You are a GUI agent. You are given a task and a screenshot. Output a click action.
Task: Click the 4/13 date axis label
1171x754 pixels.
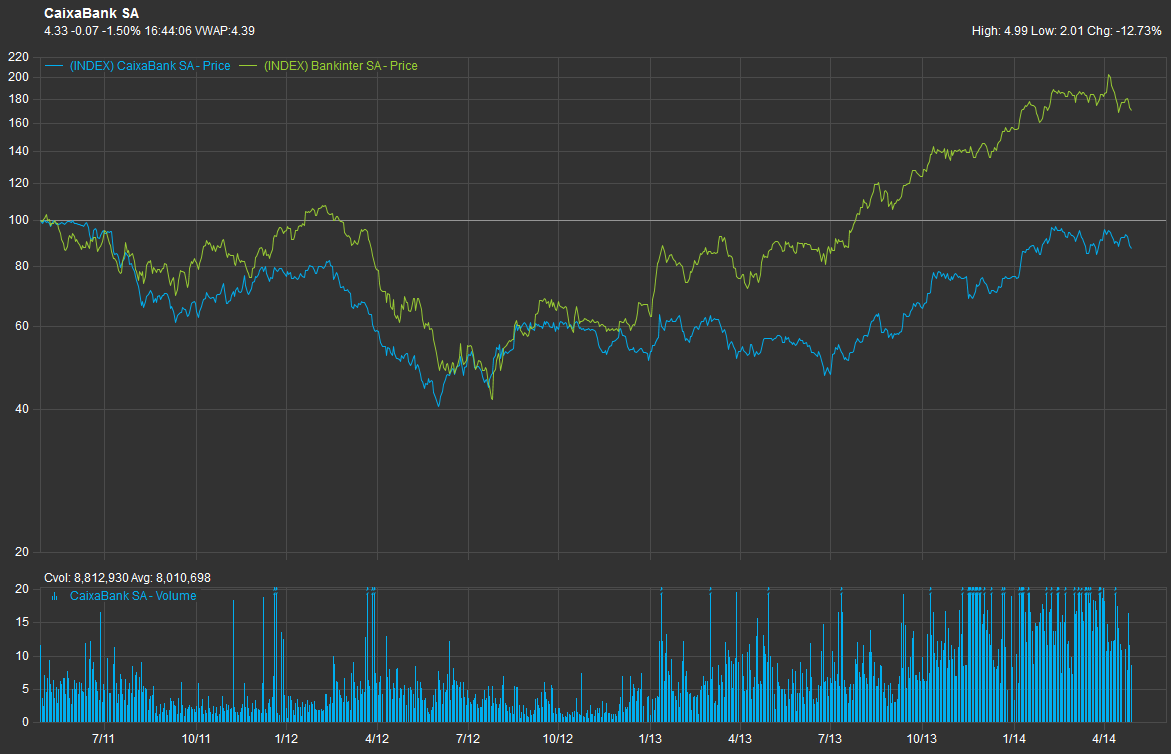pyautogui.click(x=739, y=738)
